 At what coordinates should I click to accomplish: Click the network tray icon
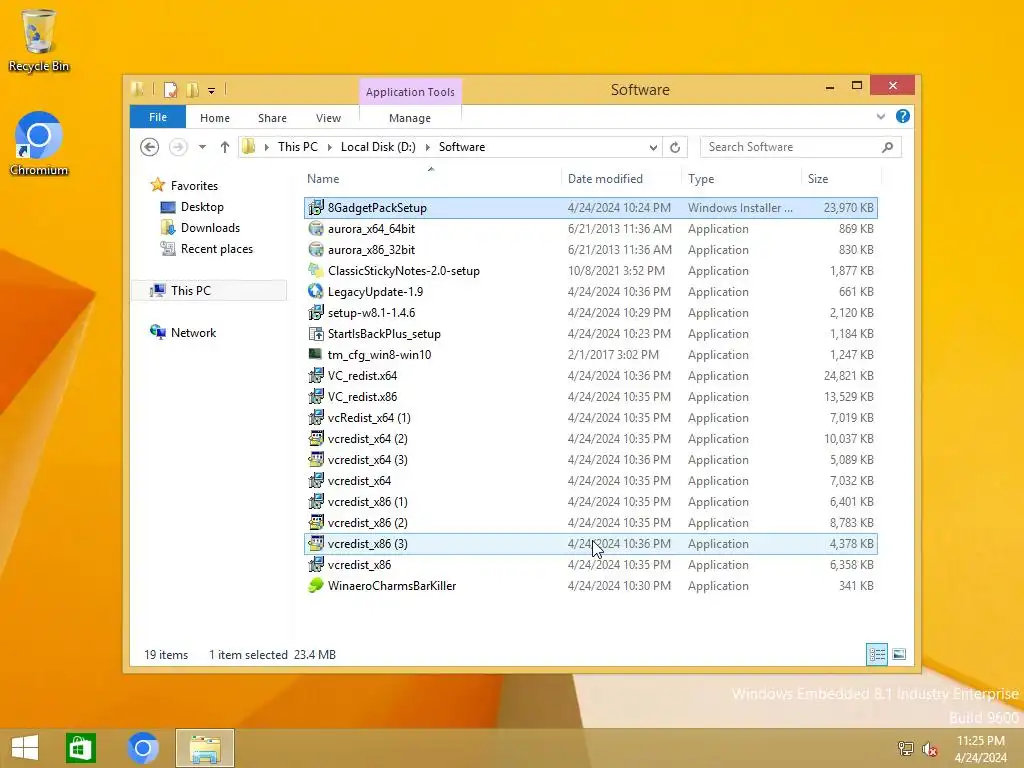(906, 748)
